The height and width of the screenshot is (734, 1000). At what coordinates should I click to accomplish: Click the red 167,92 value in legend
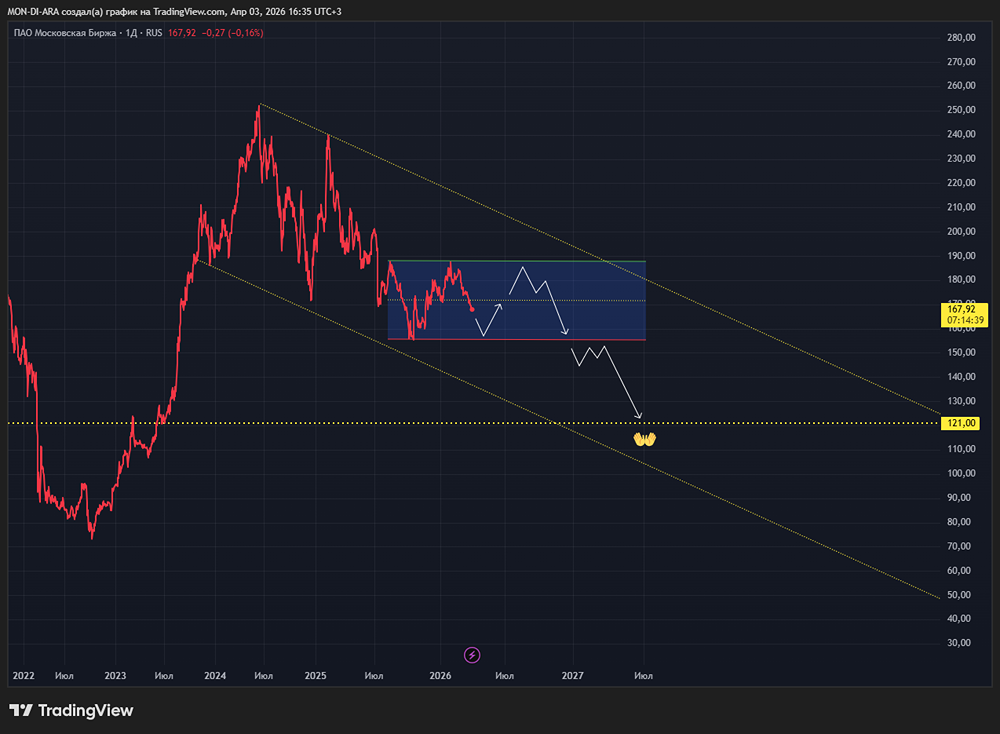(182, 33)
